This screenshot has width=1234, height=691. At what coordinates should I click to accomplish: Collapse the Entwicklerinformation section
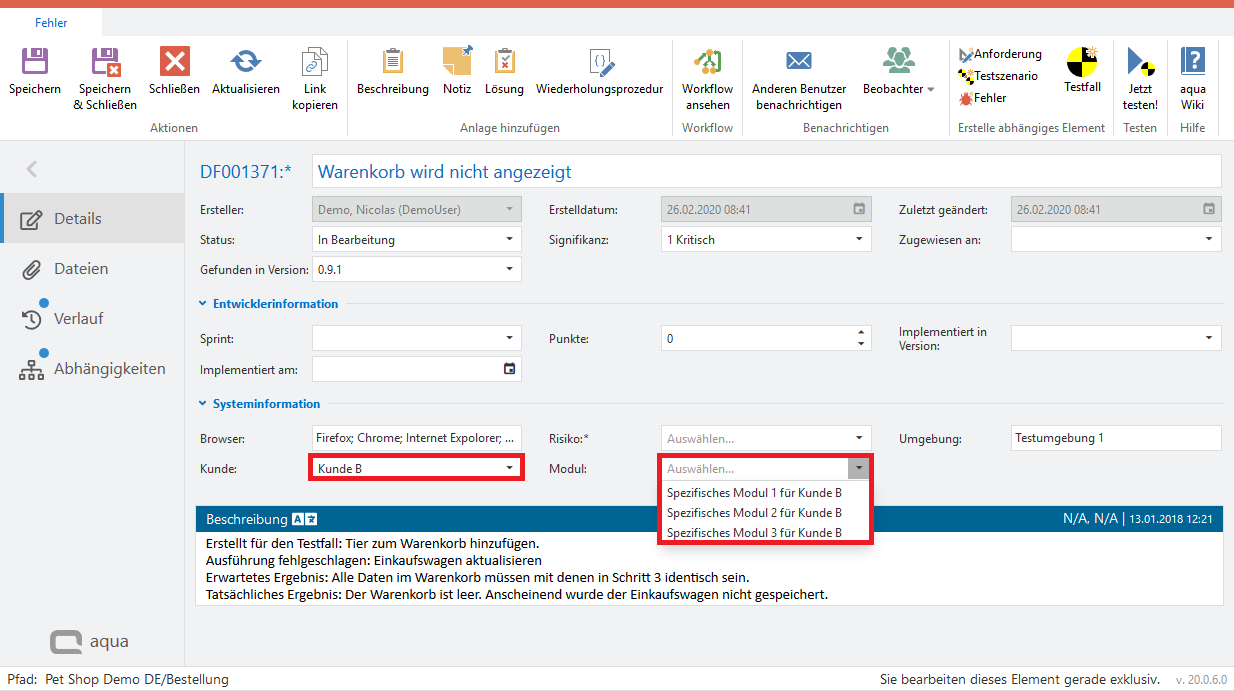click(203, 304)
